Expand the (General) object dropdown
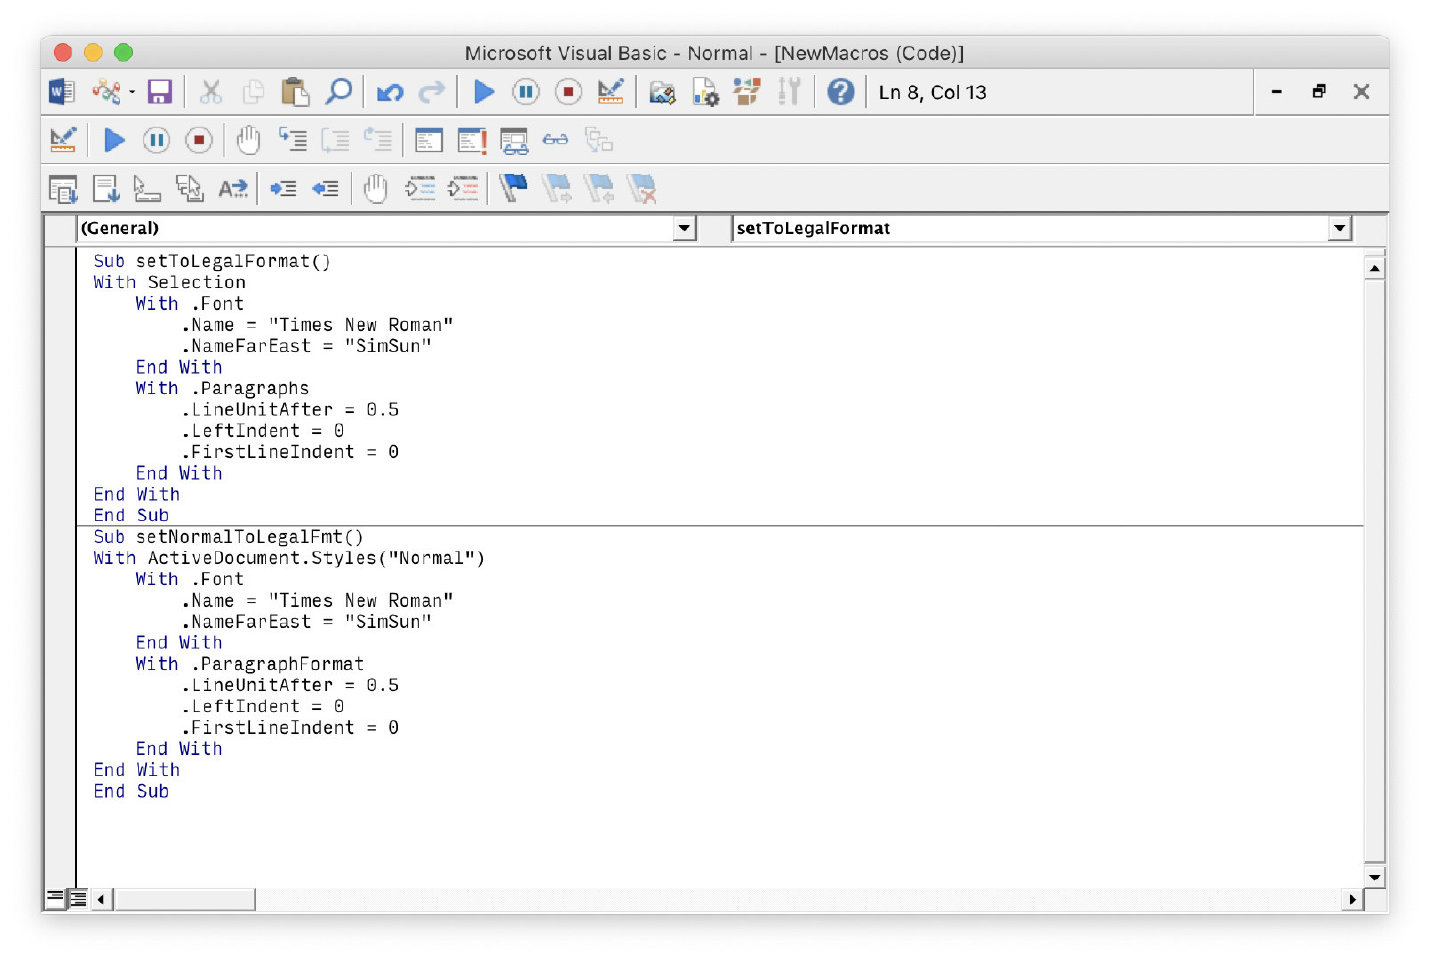This screenshot has width=1429, height=960. click(684, 228)
